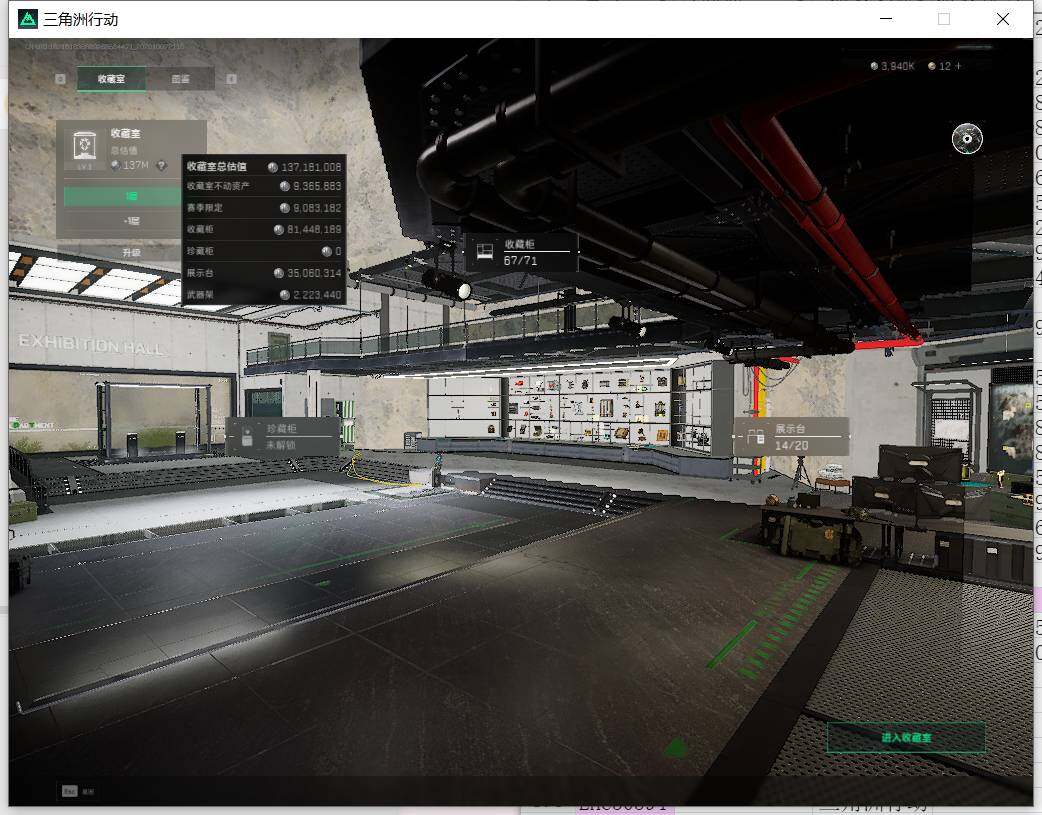Click the plus icon next to 12
Image resolution: width=1042 pixels, height=815 pixels.
click(x=958, y=66)
